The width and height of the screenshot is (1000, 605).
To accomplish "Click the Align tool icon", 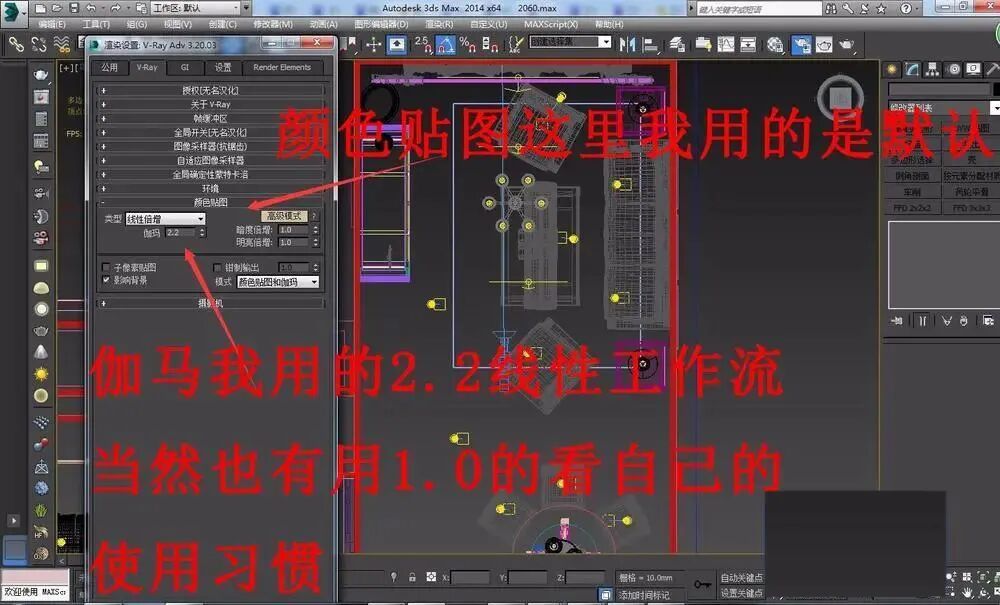I will tap(651, 44).
